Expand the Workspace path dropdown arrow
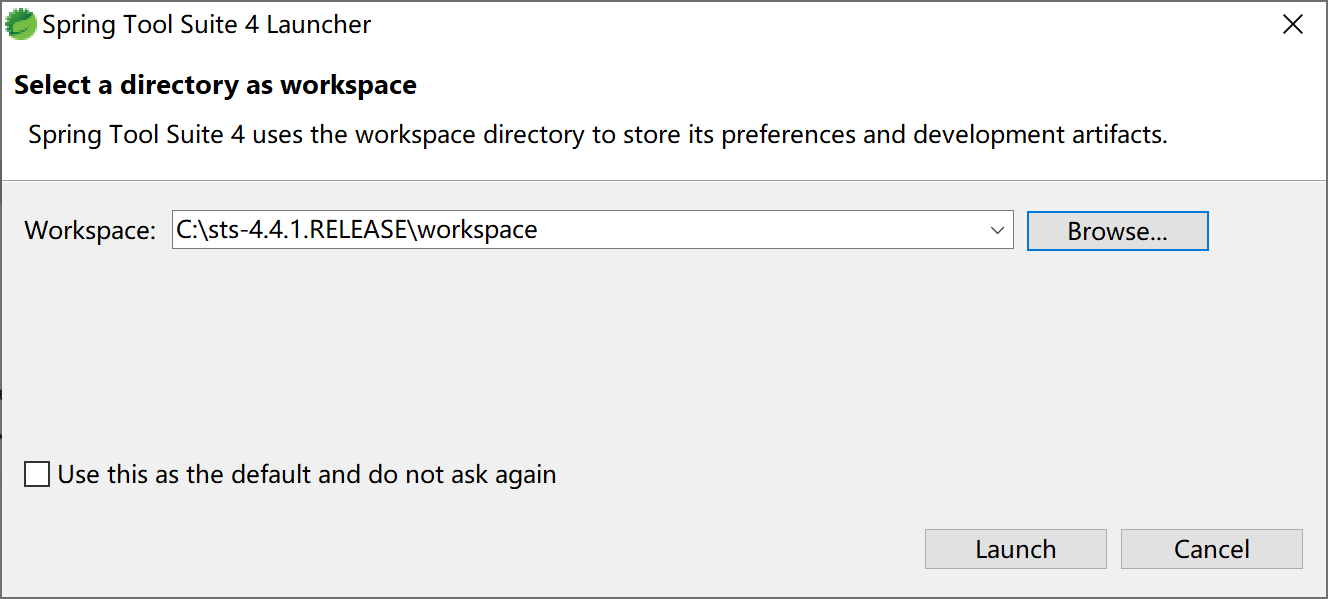This screenshot has width=1328, height=599. click(997, 230)
